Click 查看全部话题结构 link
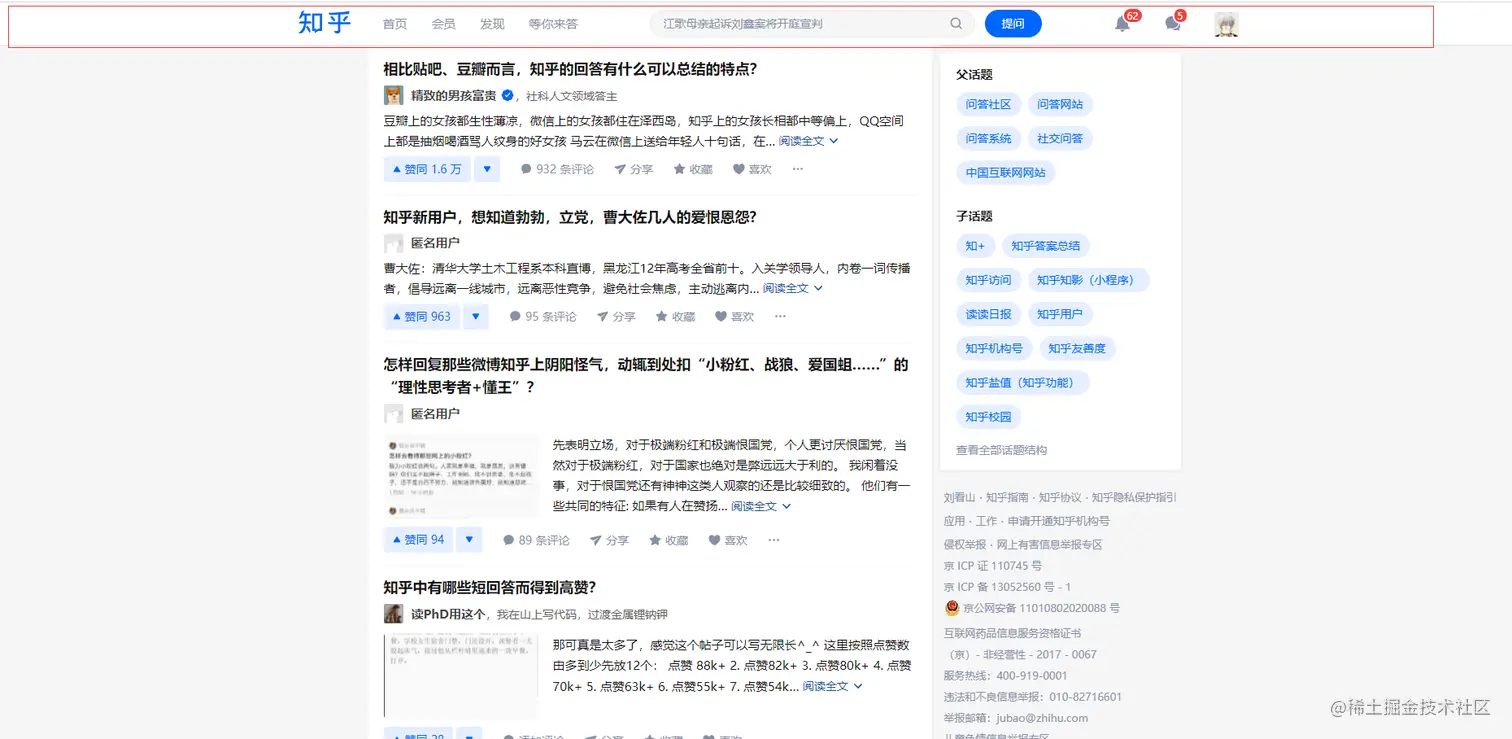The width and height of the screenshot is (1512, 739). point(1001,450)
